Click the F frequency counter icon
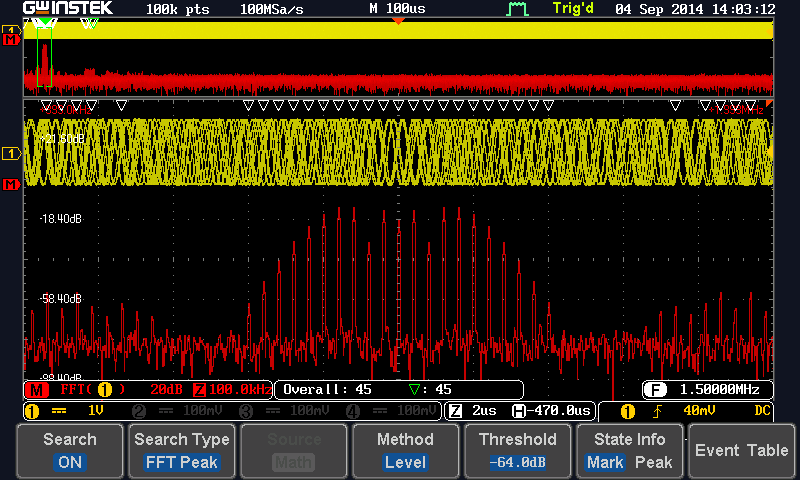 tap(655, 389)
